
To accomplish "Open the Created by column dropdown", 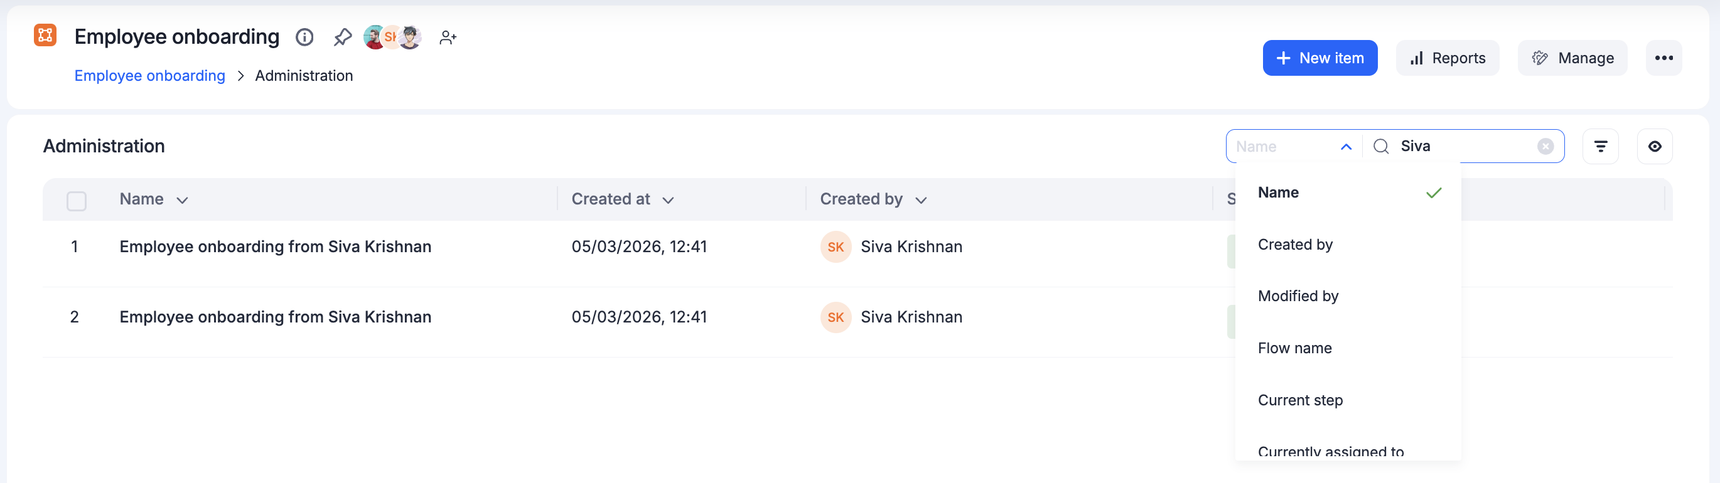I will [921, 200].
